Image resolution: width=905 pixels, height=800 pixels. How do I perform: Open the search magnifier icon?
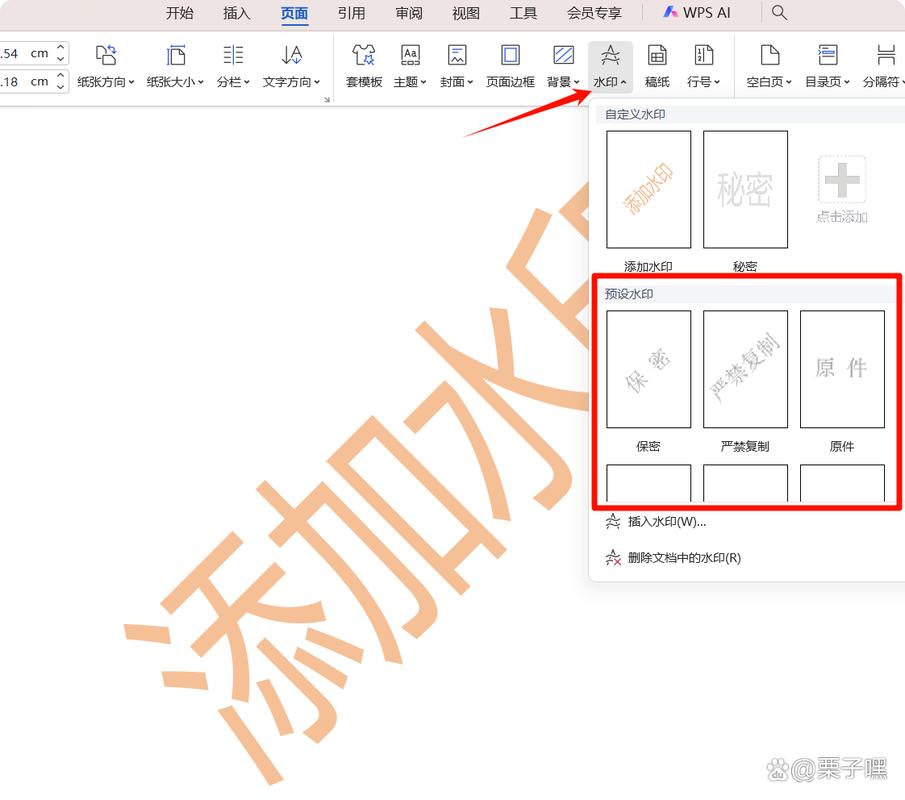point(780,13)
